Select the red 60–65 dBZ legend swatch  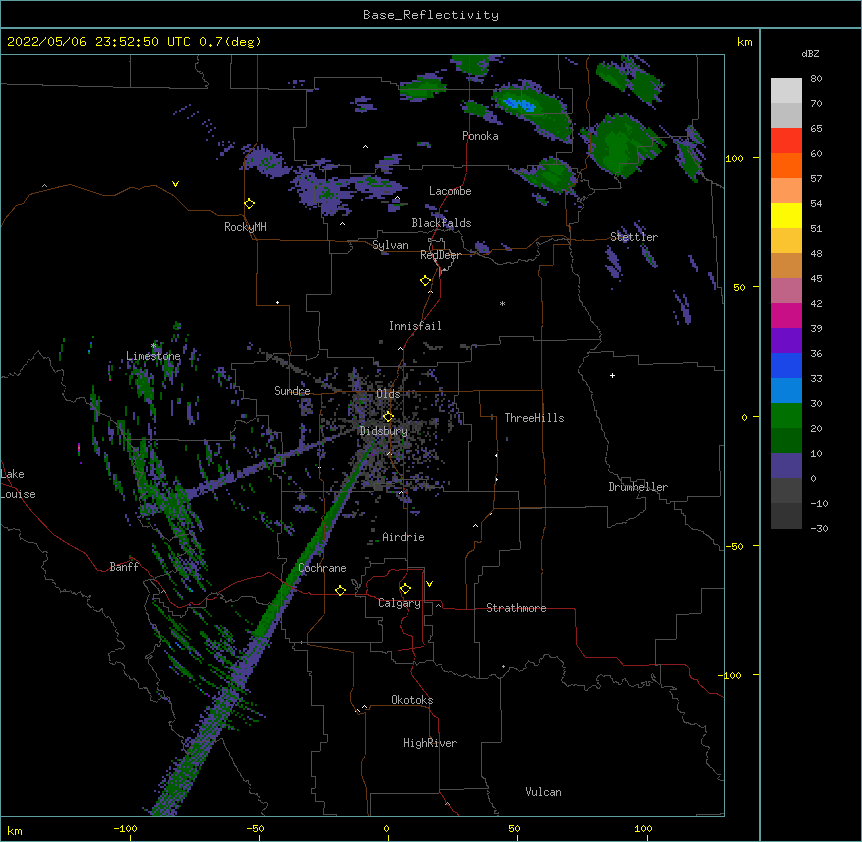(786, 141)
